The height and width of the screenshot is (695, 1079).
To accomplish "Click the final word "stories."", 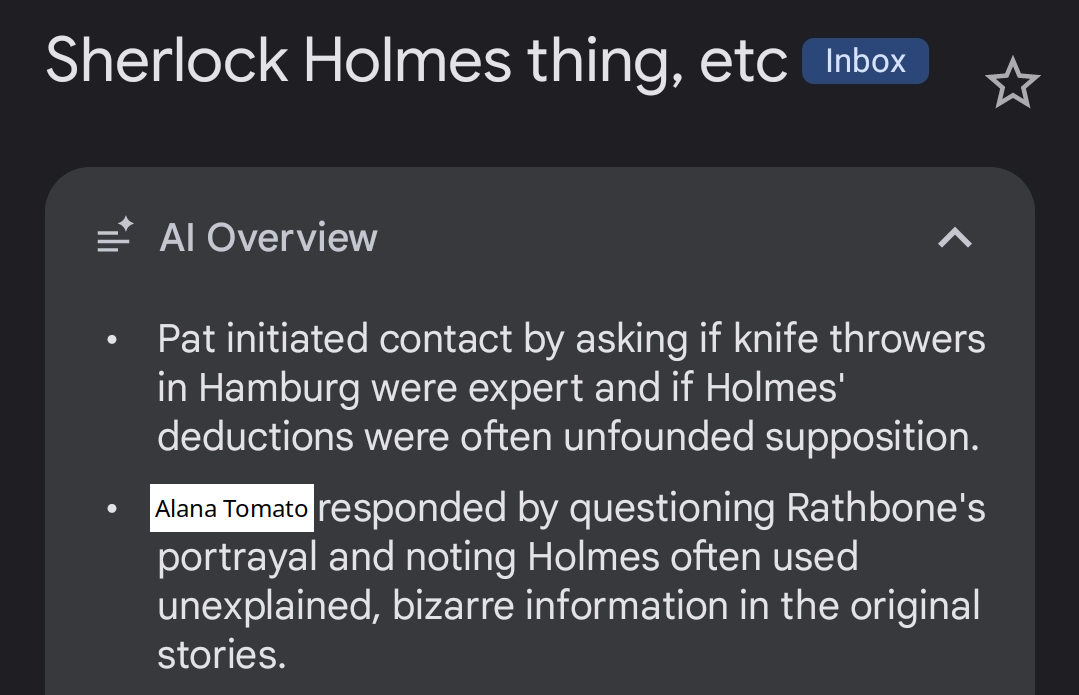I will [222, 655].
